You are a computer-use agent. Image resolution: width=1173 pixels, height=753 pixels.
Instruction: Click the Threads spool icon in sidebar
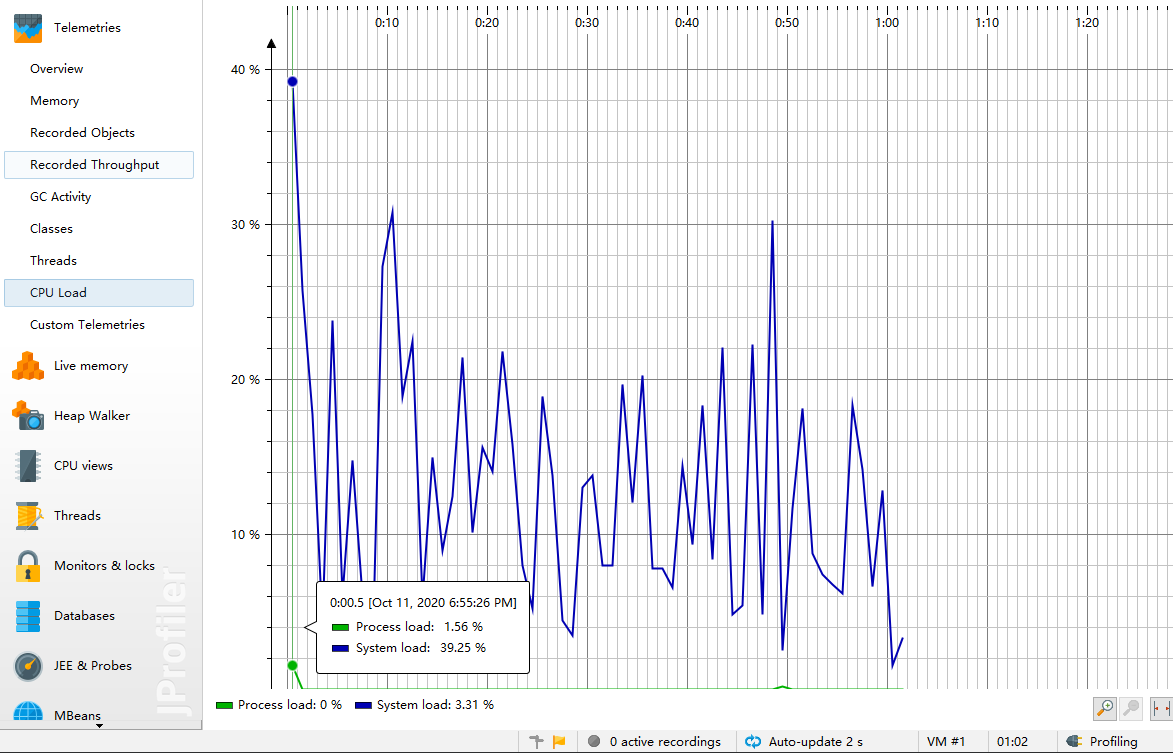[x=28, y=516]
